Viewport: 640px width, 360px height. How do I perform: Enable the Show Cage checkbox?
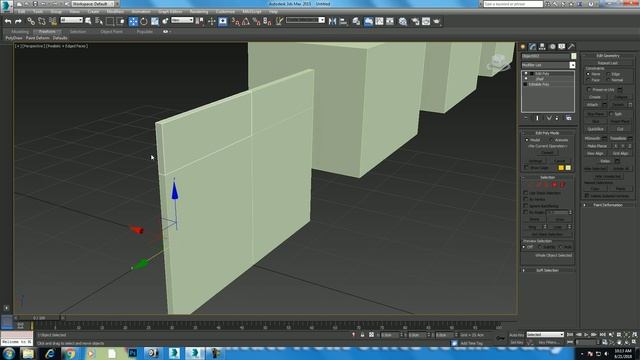526,168
